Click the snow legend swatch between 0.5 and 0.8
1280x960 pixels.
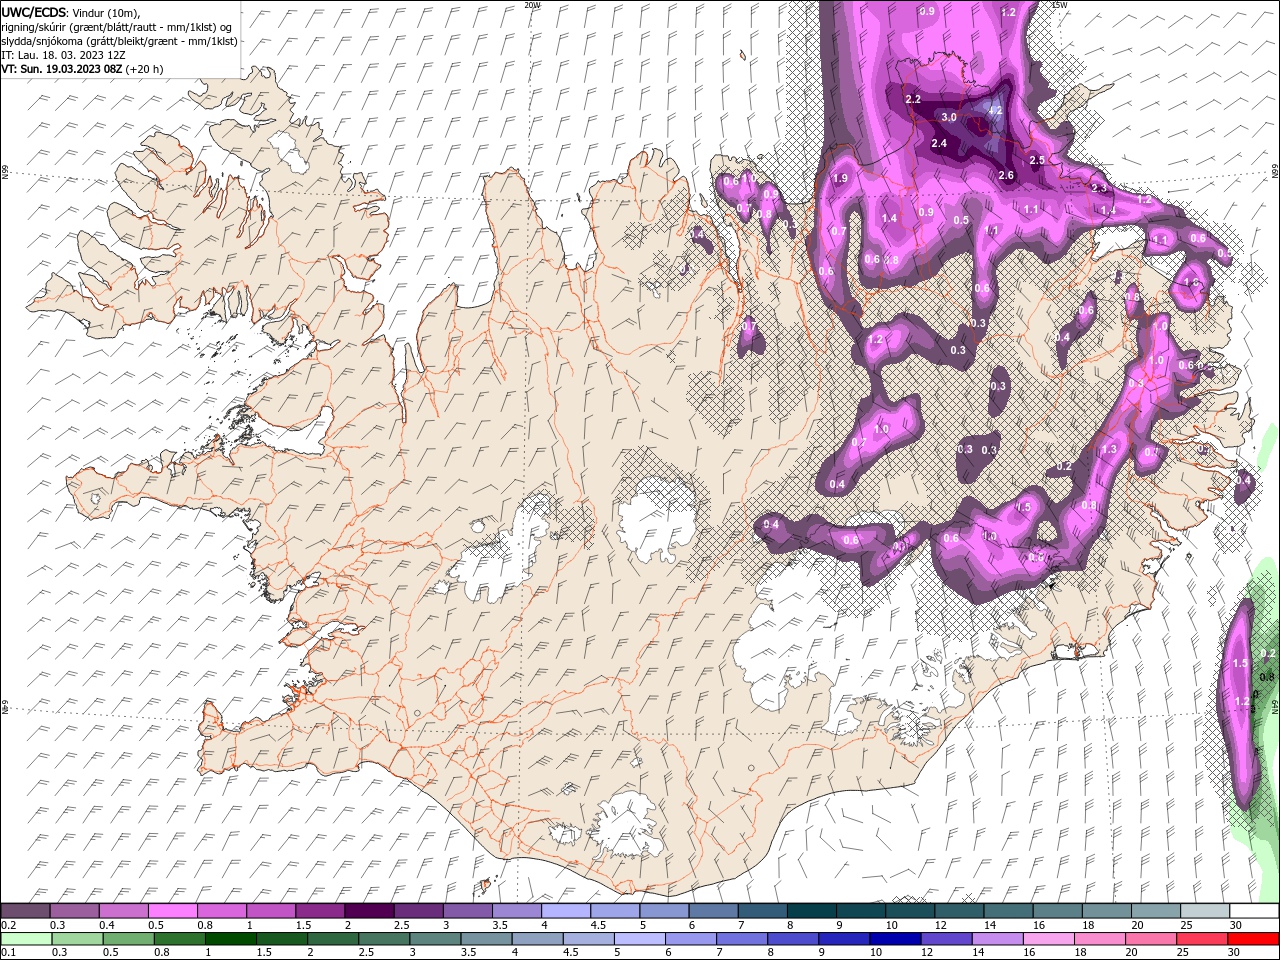coord(172,911)
